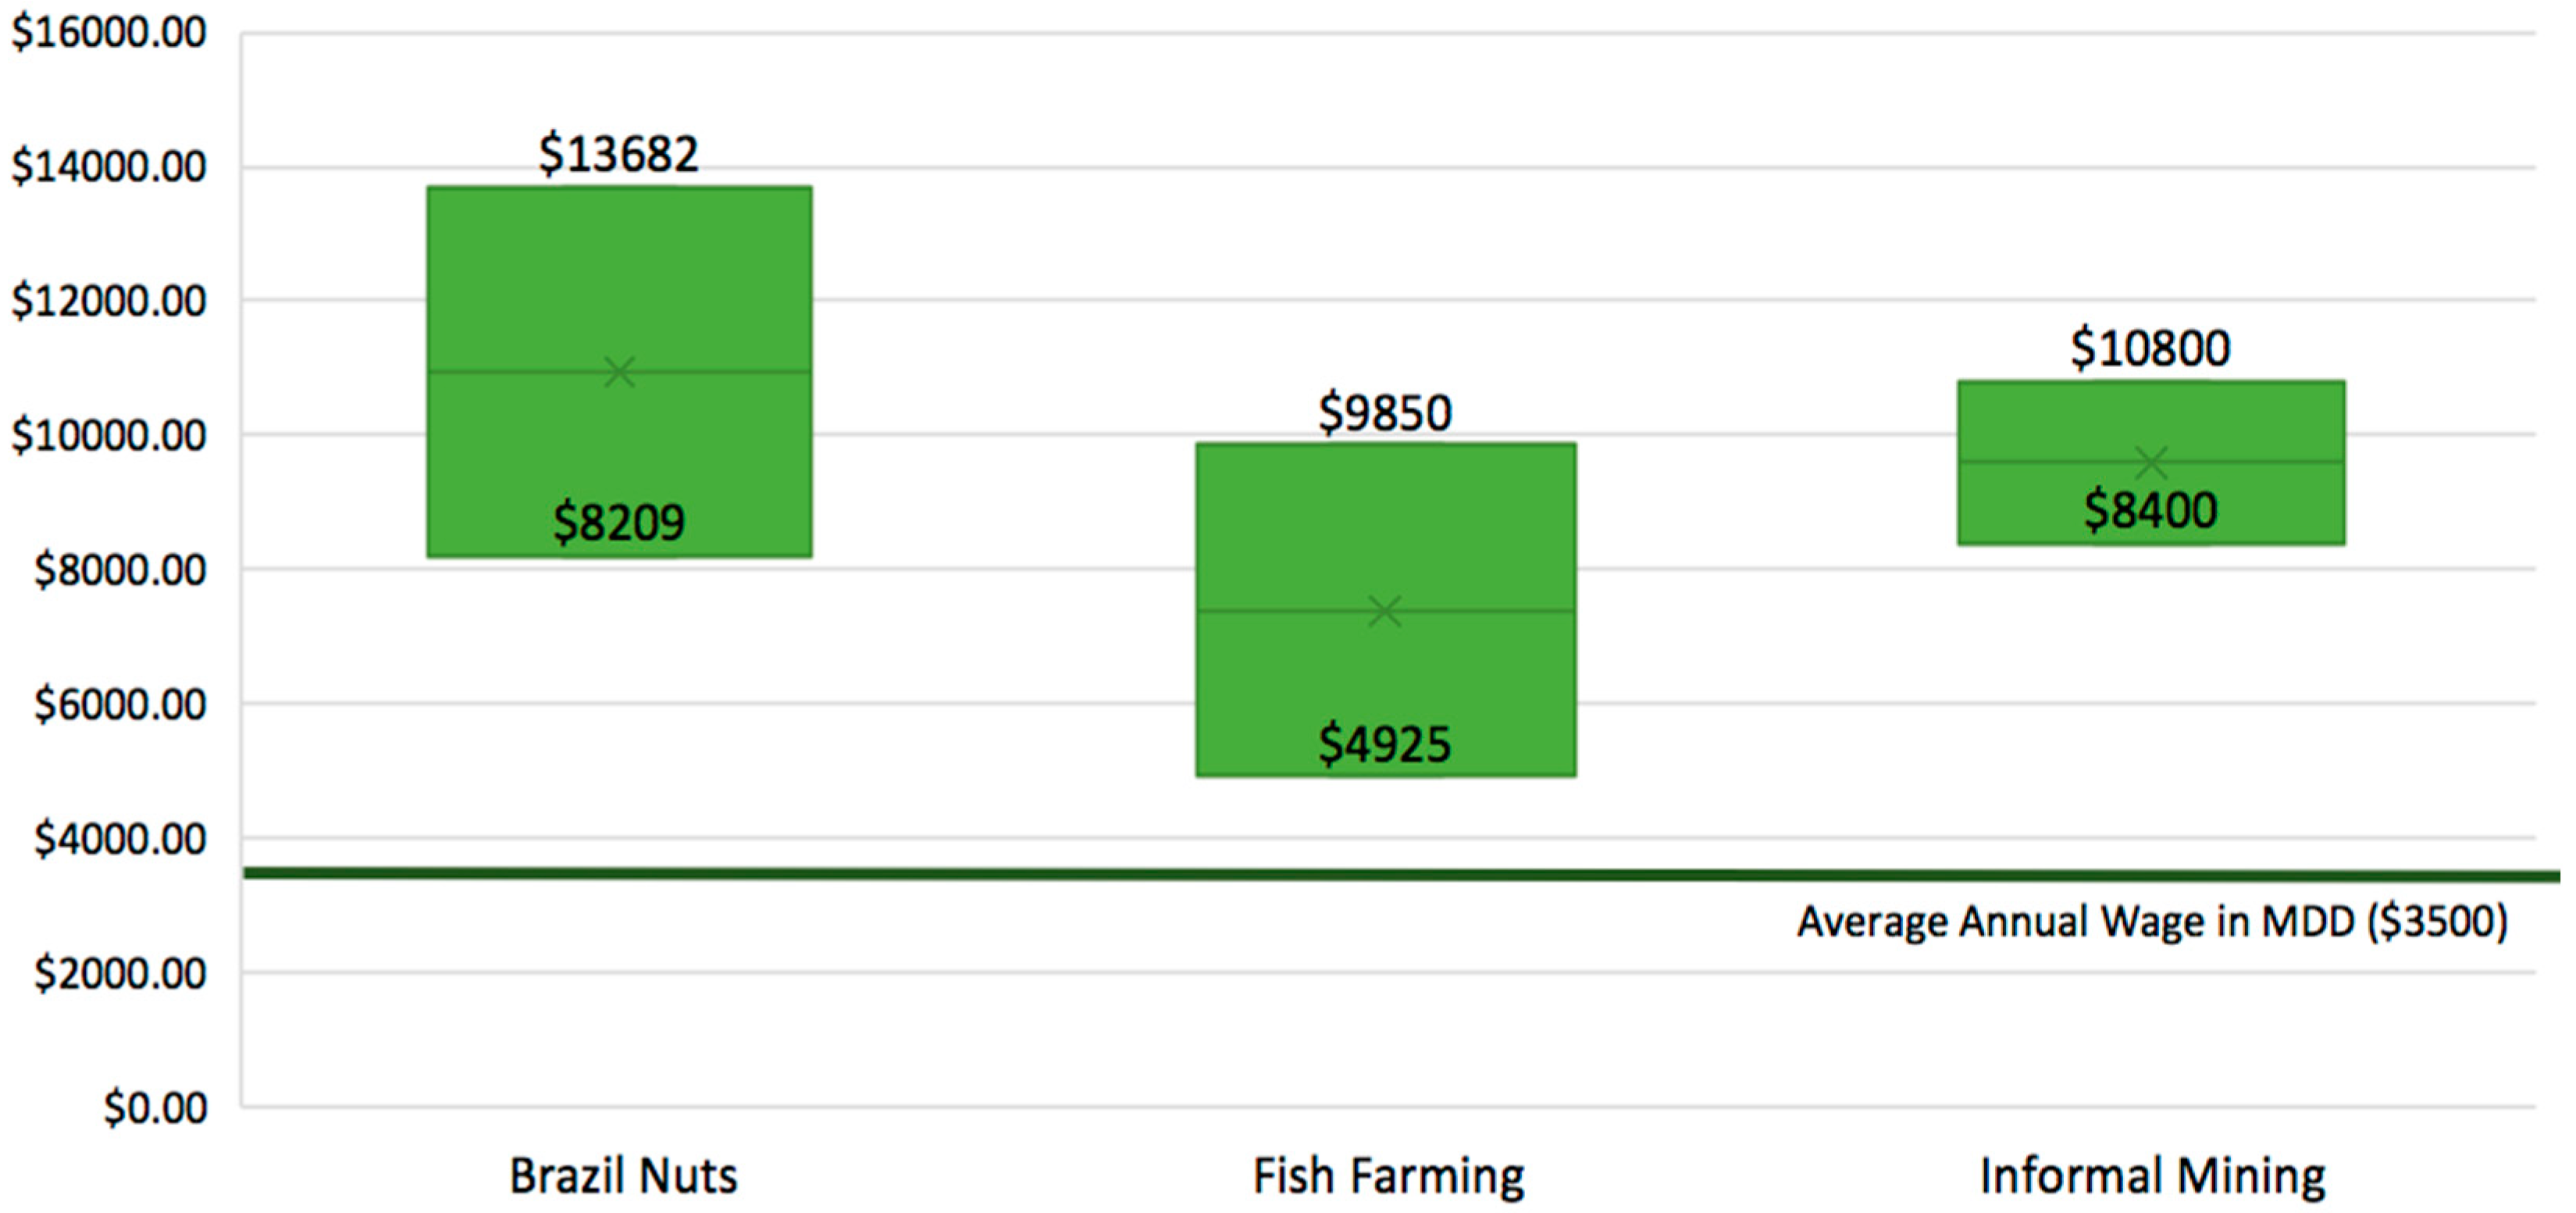Image resolution: width=2576 pixels, height=1213 pixels.
Task: Click the mean X marker in Fish Farming box
Action: (x=1385, y=611)
